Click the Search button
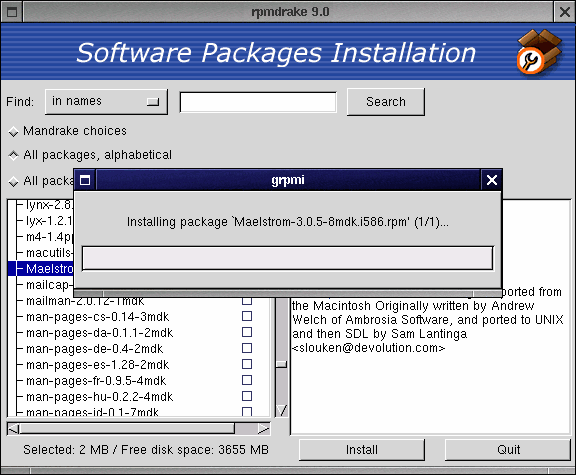Image resolution: width=576 pixels, height=475 pixels. coord(386,102)
